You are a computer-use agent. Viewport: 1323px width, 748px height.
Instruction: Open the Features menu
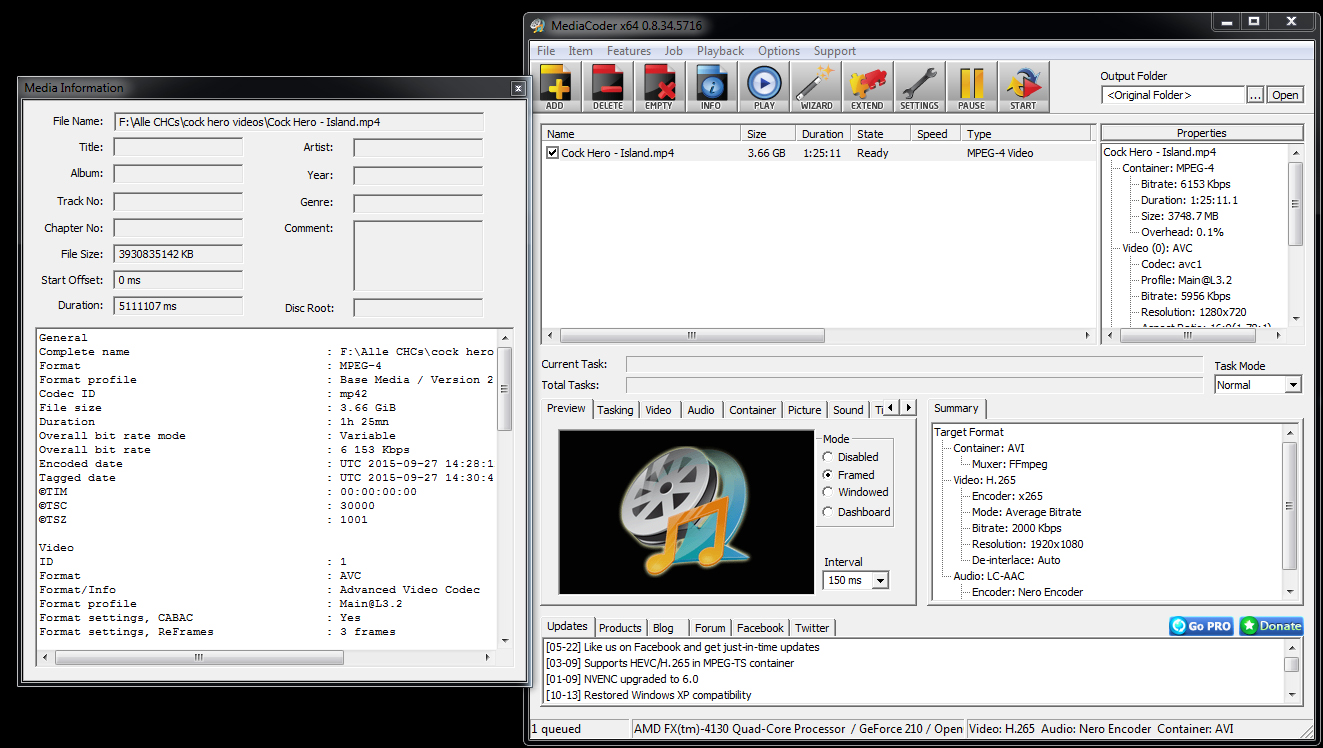coord(629,51)
